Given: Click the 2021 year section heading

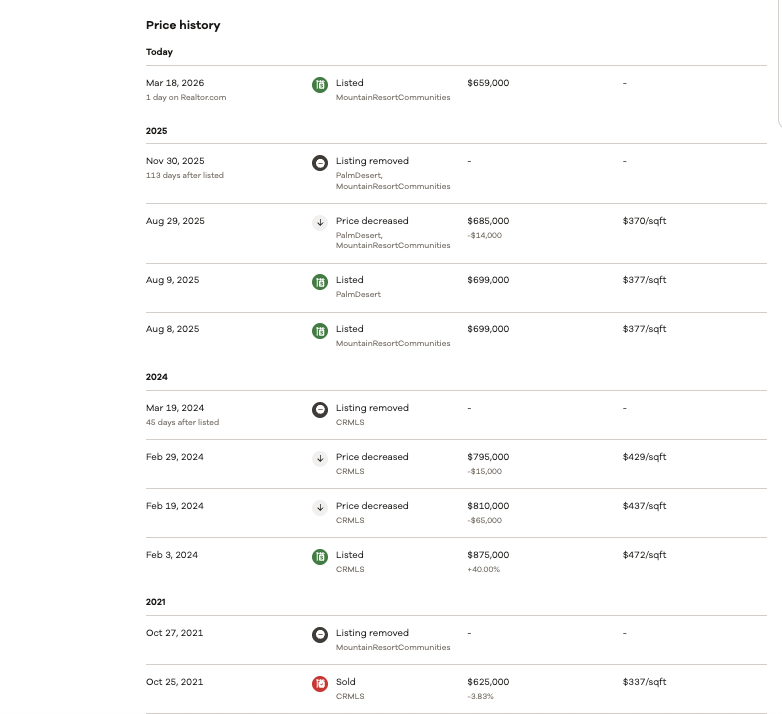Looking at the screenshot, I should (156, 602).
